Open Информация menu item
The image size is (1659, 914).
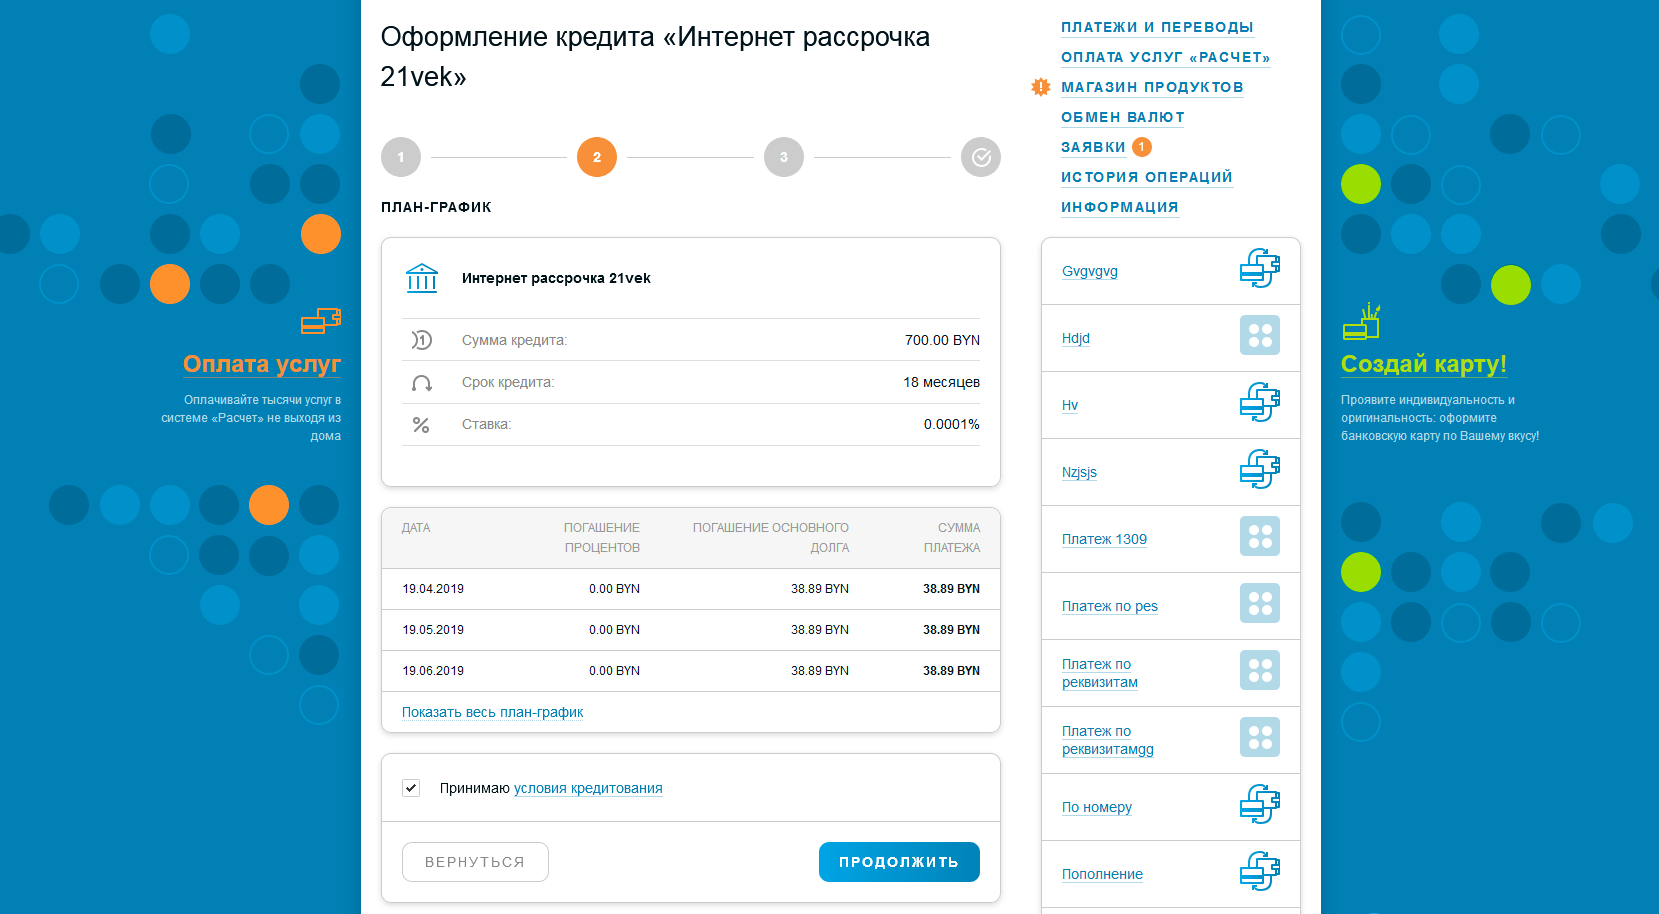(1120, 207)
